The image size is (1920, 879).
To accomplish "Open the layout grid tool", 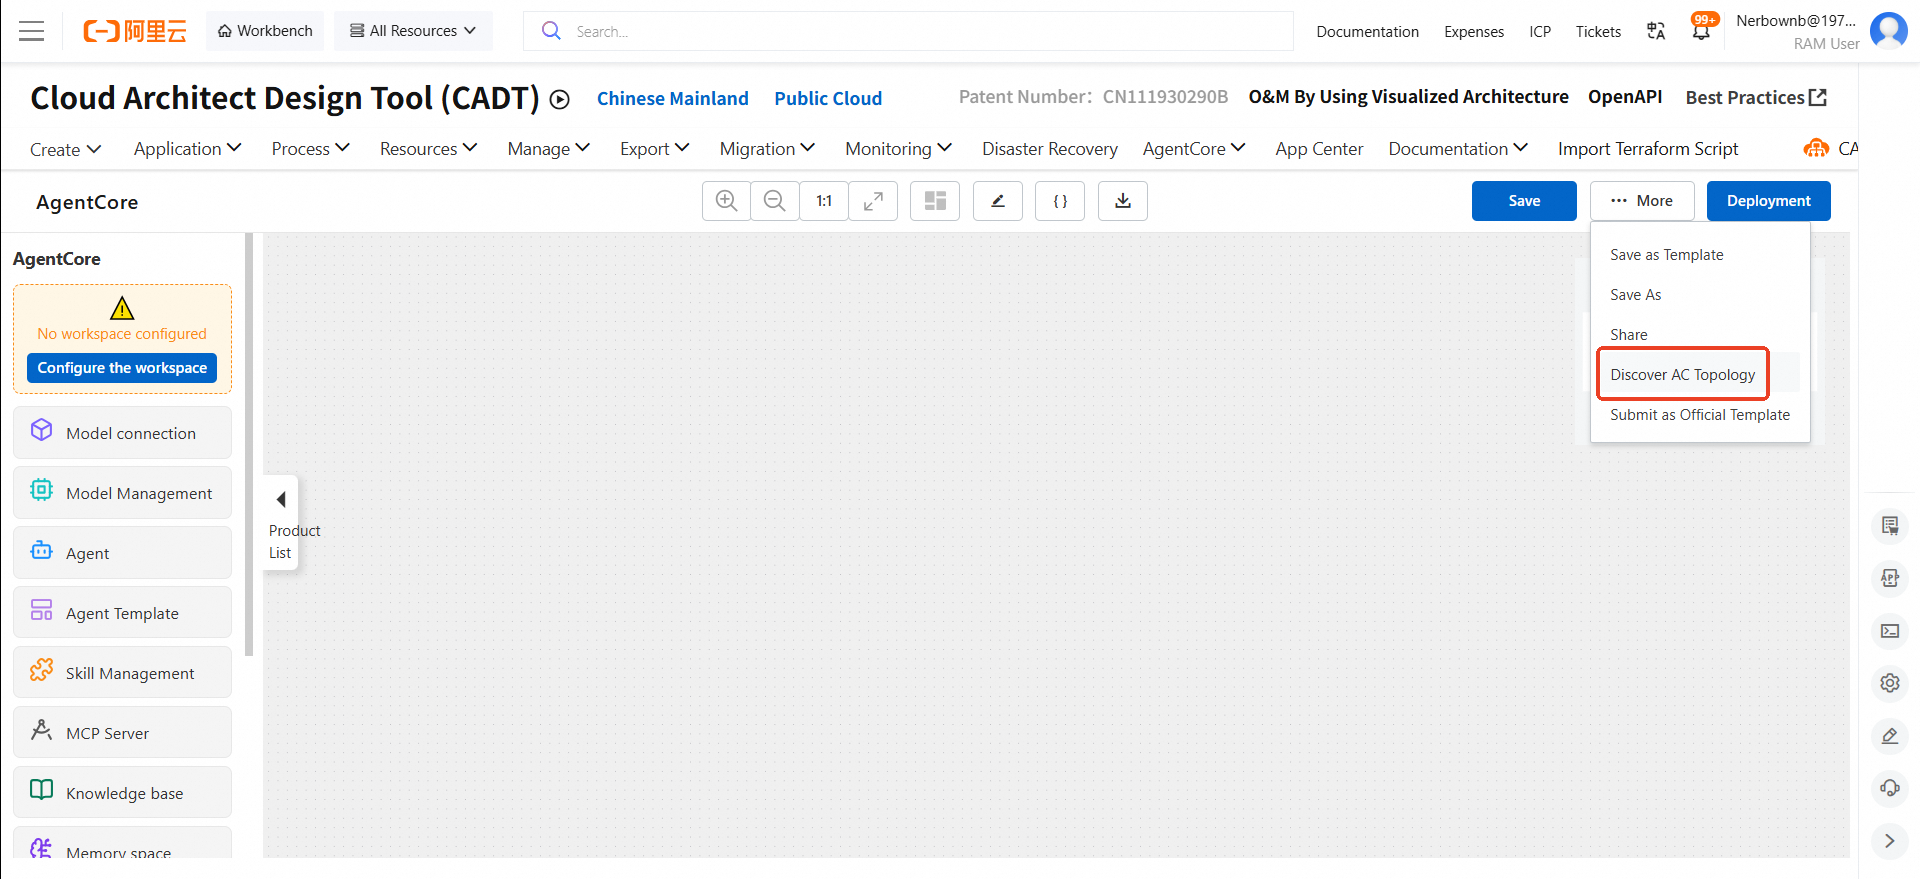I will (x=935, y=201).
